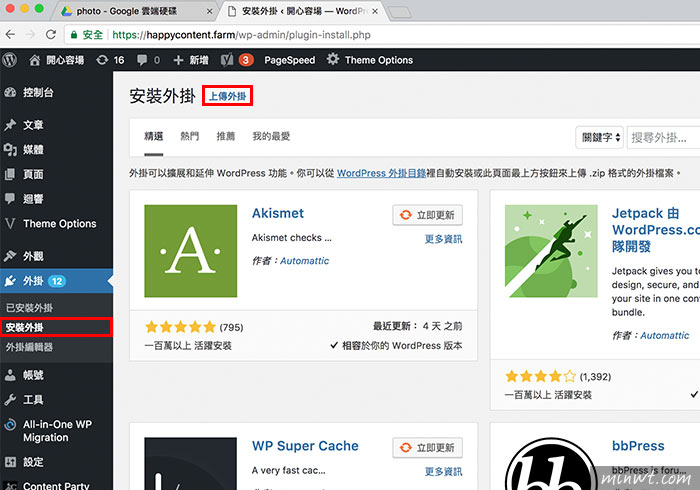Screen dimensions: 700x490
Task: Open 文章 pushpin icon in sidebar
Action: [10, 125]
